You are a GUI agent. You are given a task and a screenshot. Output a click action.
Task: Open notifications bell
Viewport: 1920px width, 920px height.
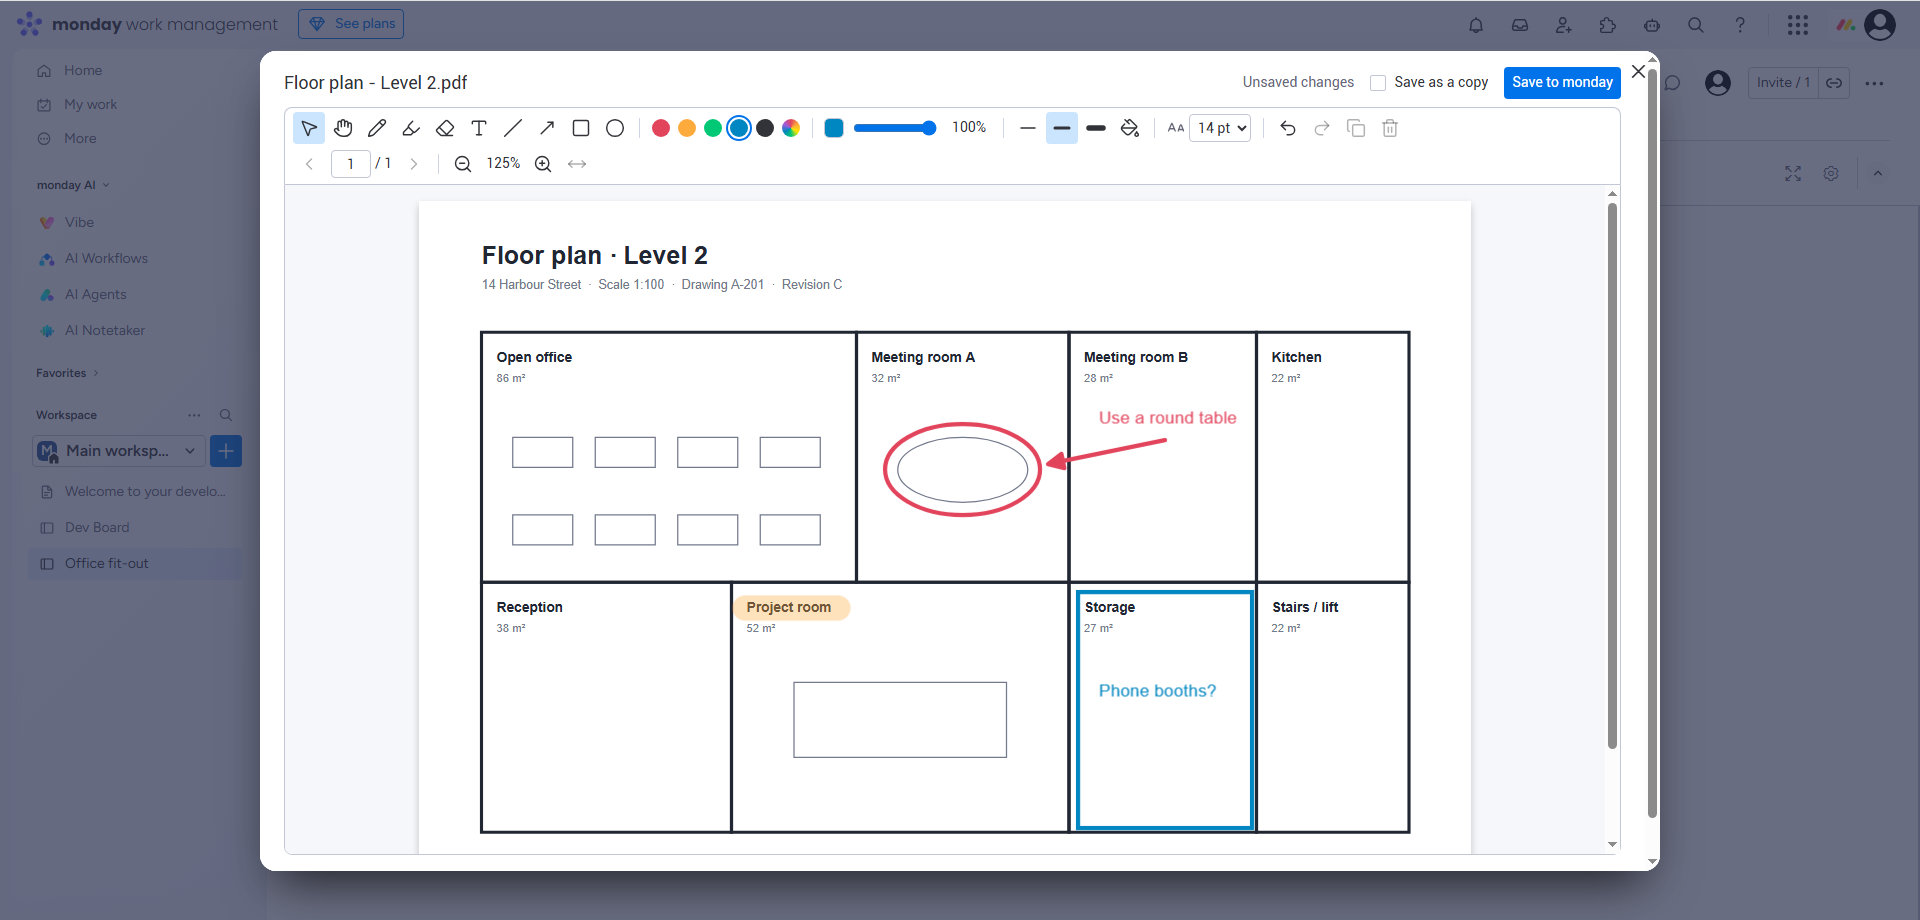pos(1476,25)
